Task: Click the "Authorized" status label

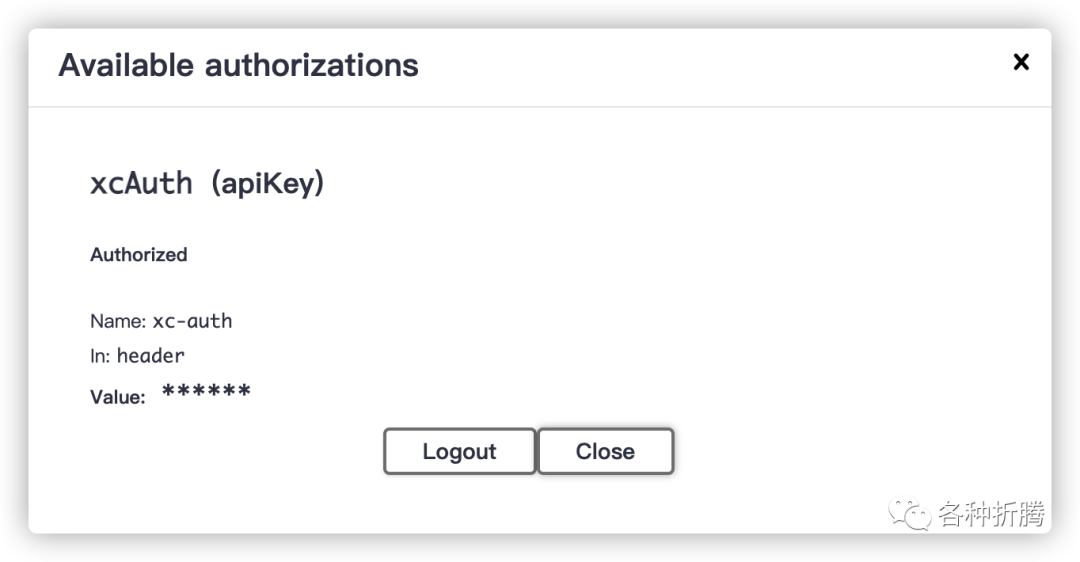Action: click(139, 255)
